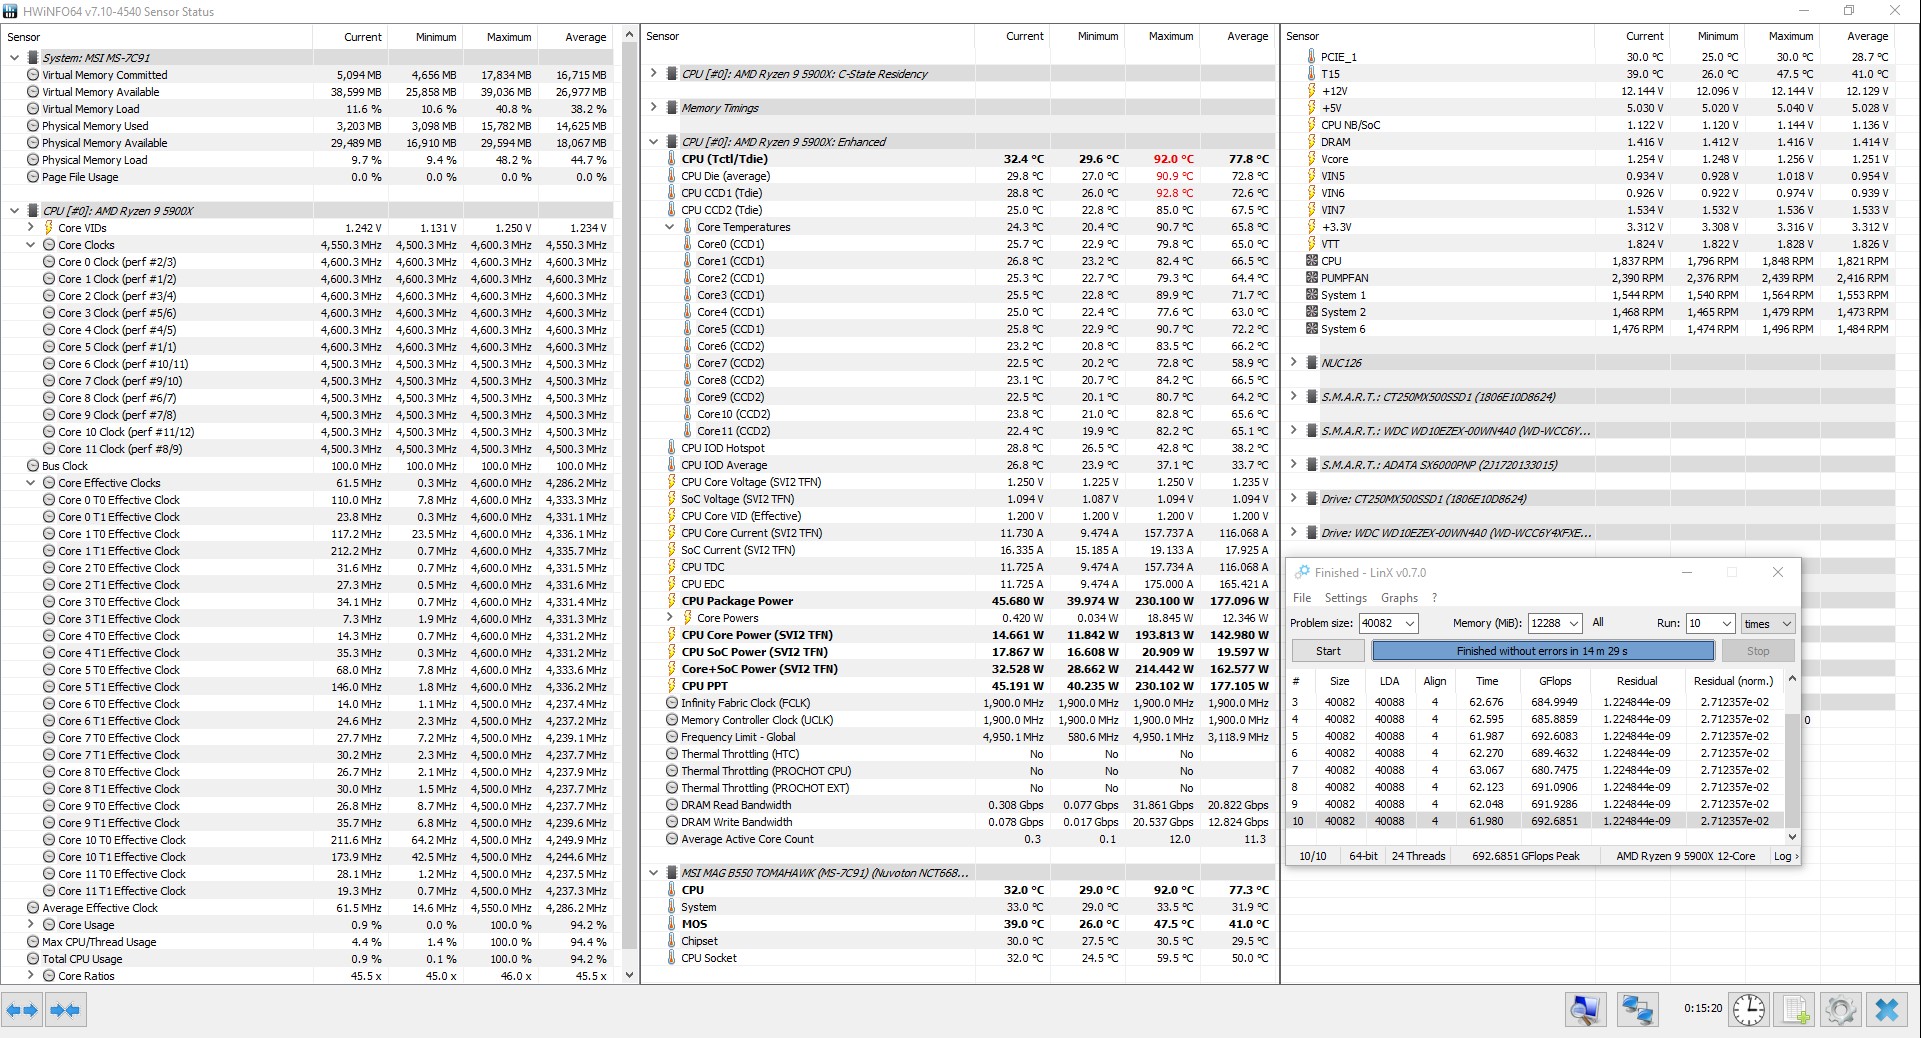Expand the S.M.A.R.T.: ADATA SX6000PNP section
Viewport: 1921px width, 1038px height.
[1293, 465]
